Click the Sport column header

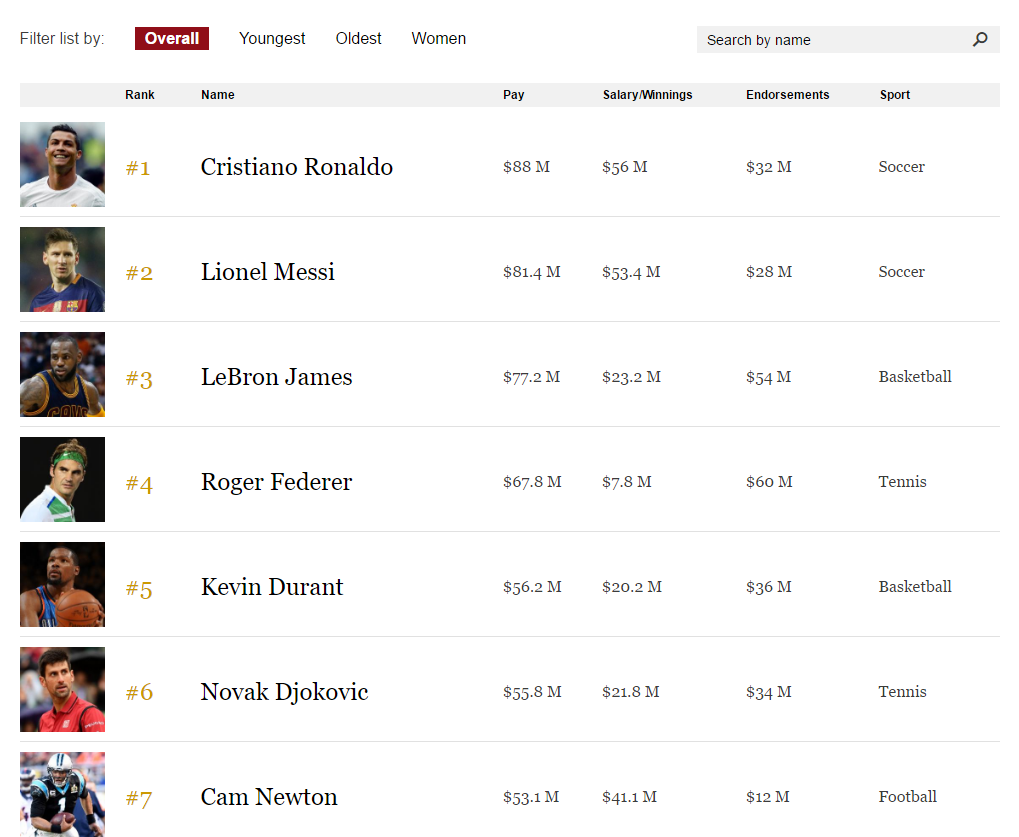coord(895,95)
